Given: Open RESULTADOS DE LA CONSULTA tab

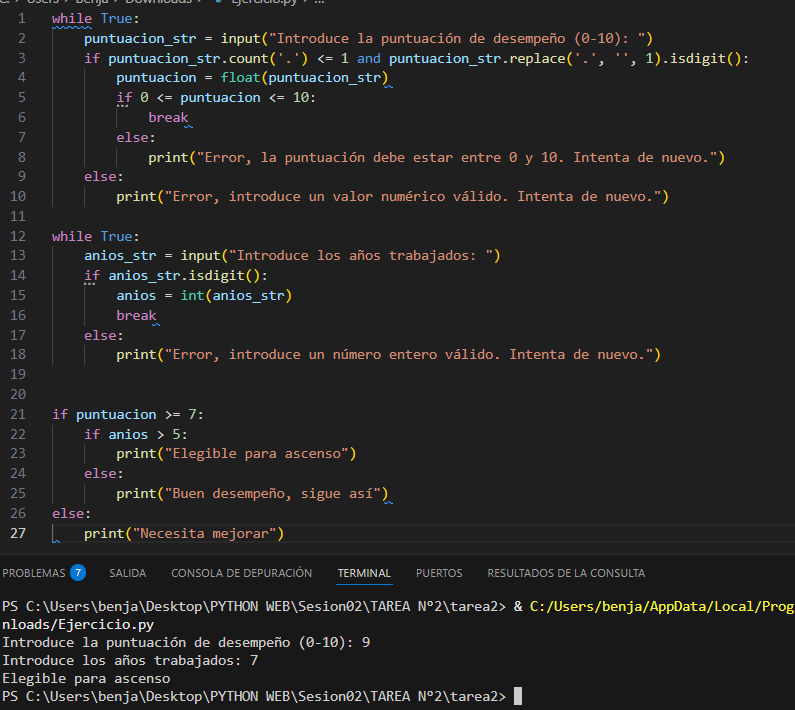Looking at the screenshot, I should pos(566,573).
